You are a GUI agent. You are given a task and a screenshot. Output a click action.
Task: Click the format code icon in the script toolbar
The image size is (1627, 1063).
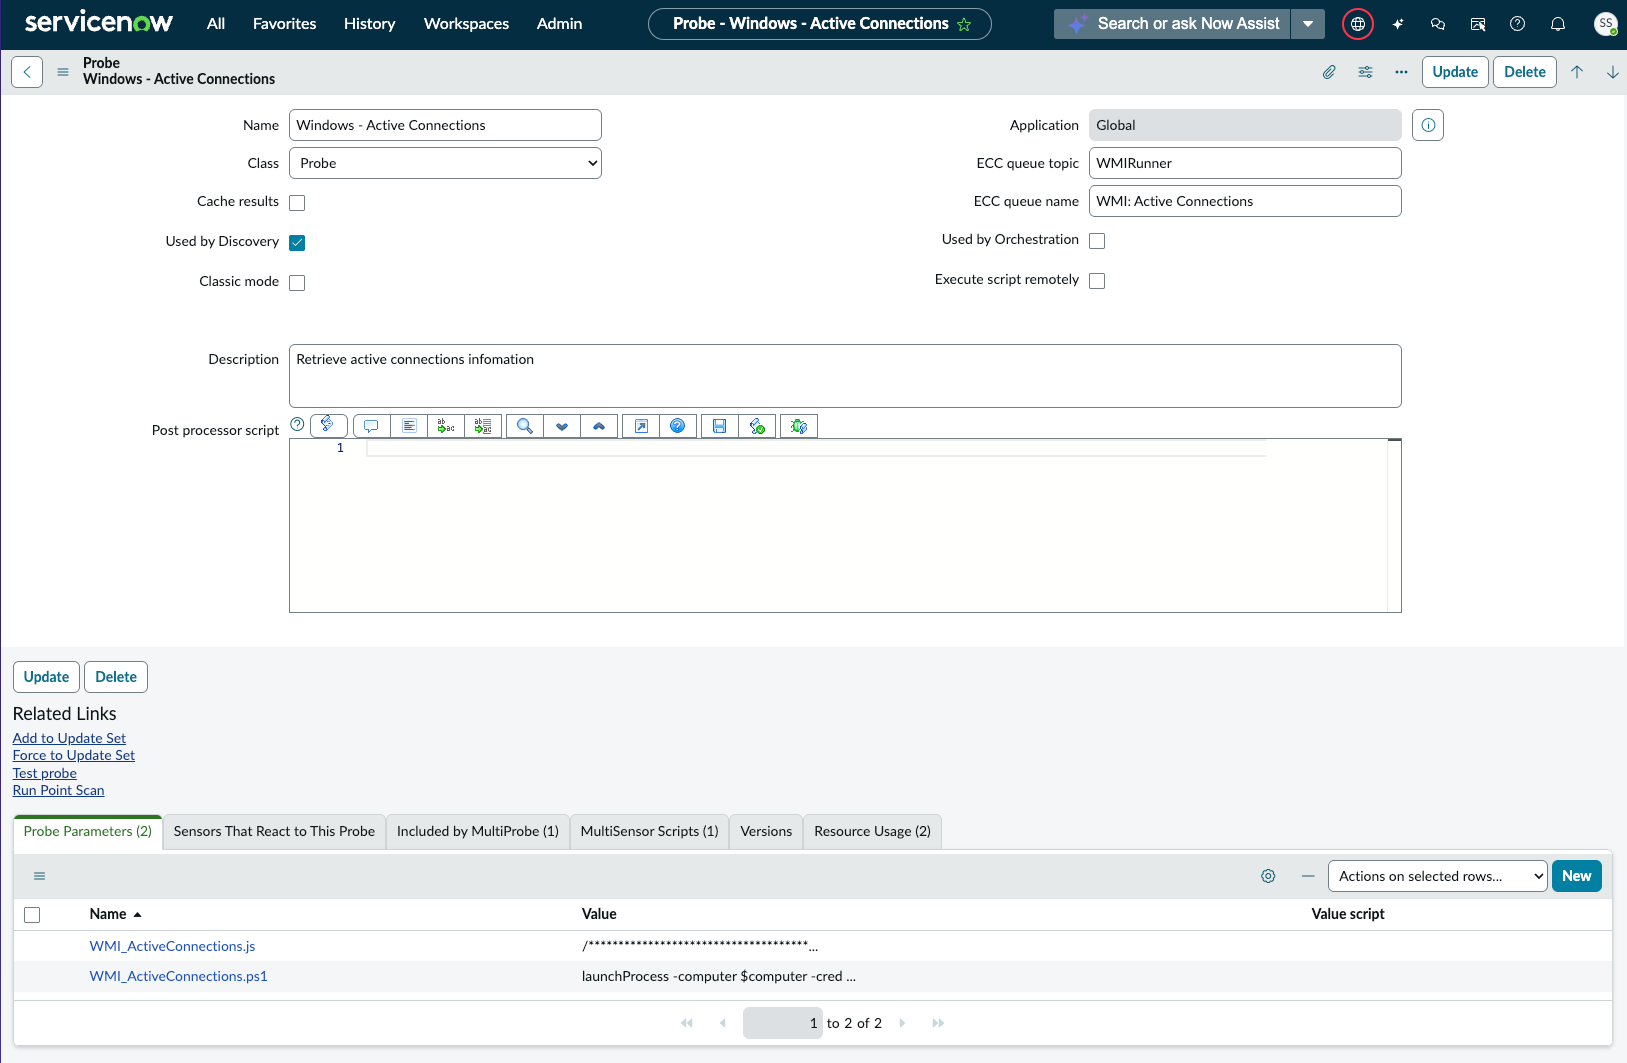click(x=409, y=426)
